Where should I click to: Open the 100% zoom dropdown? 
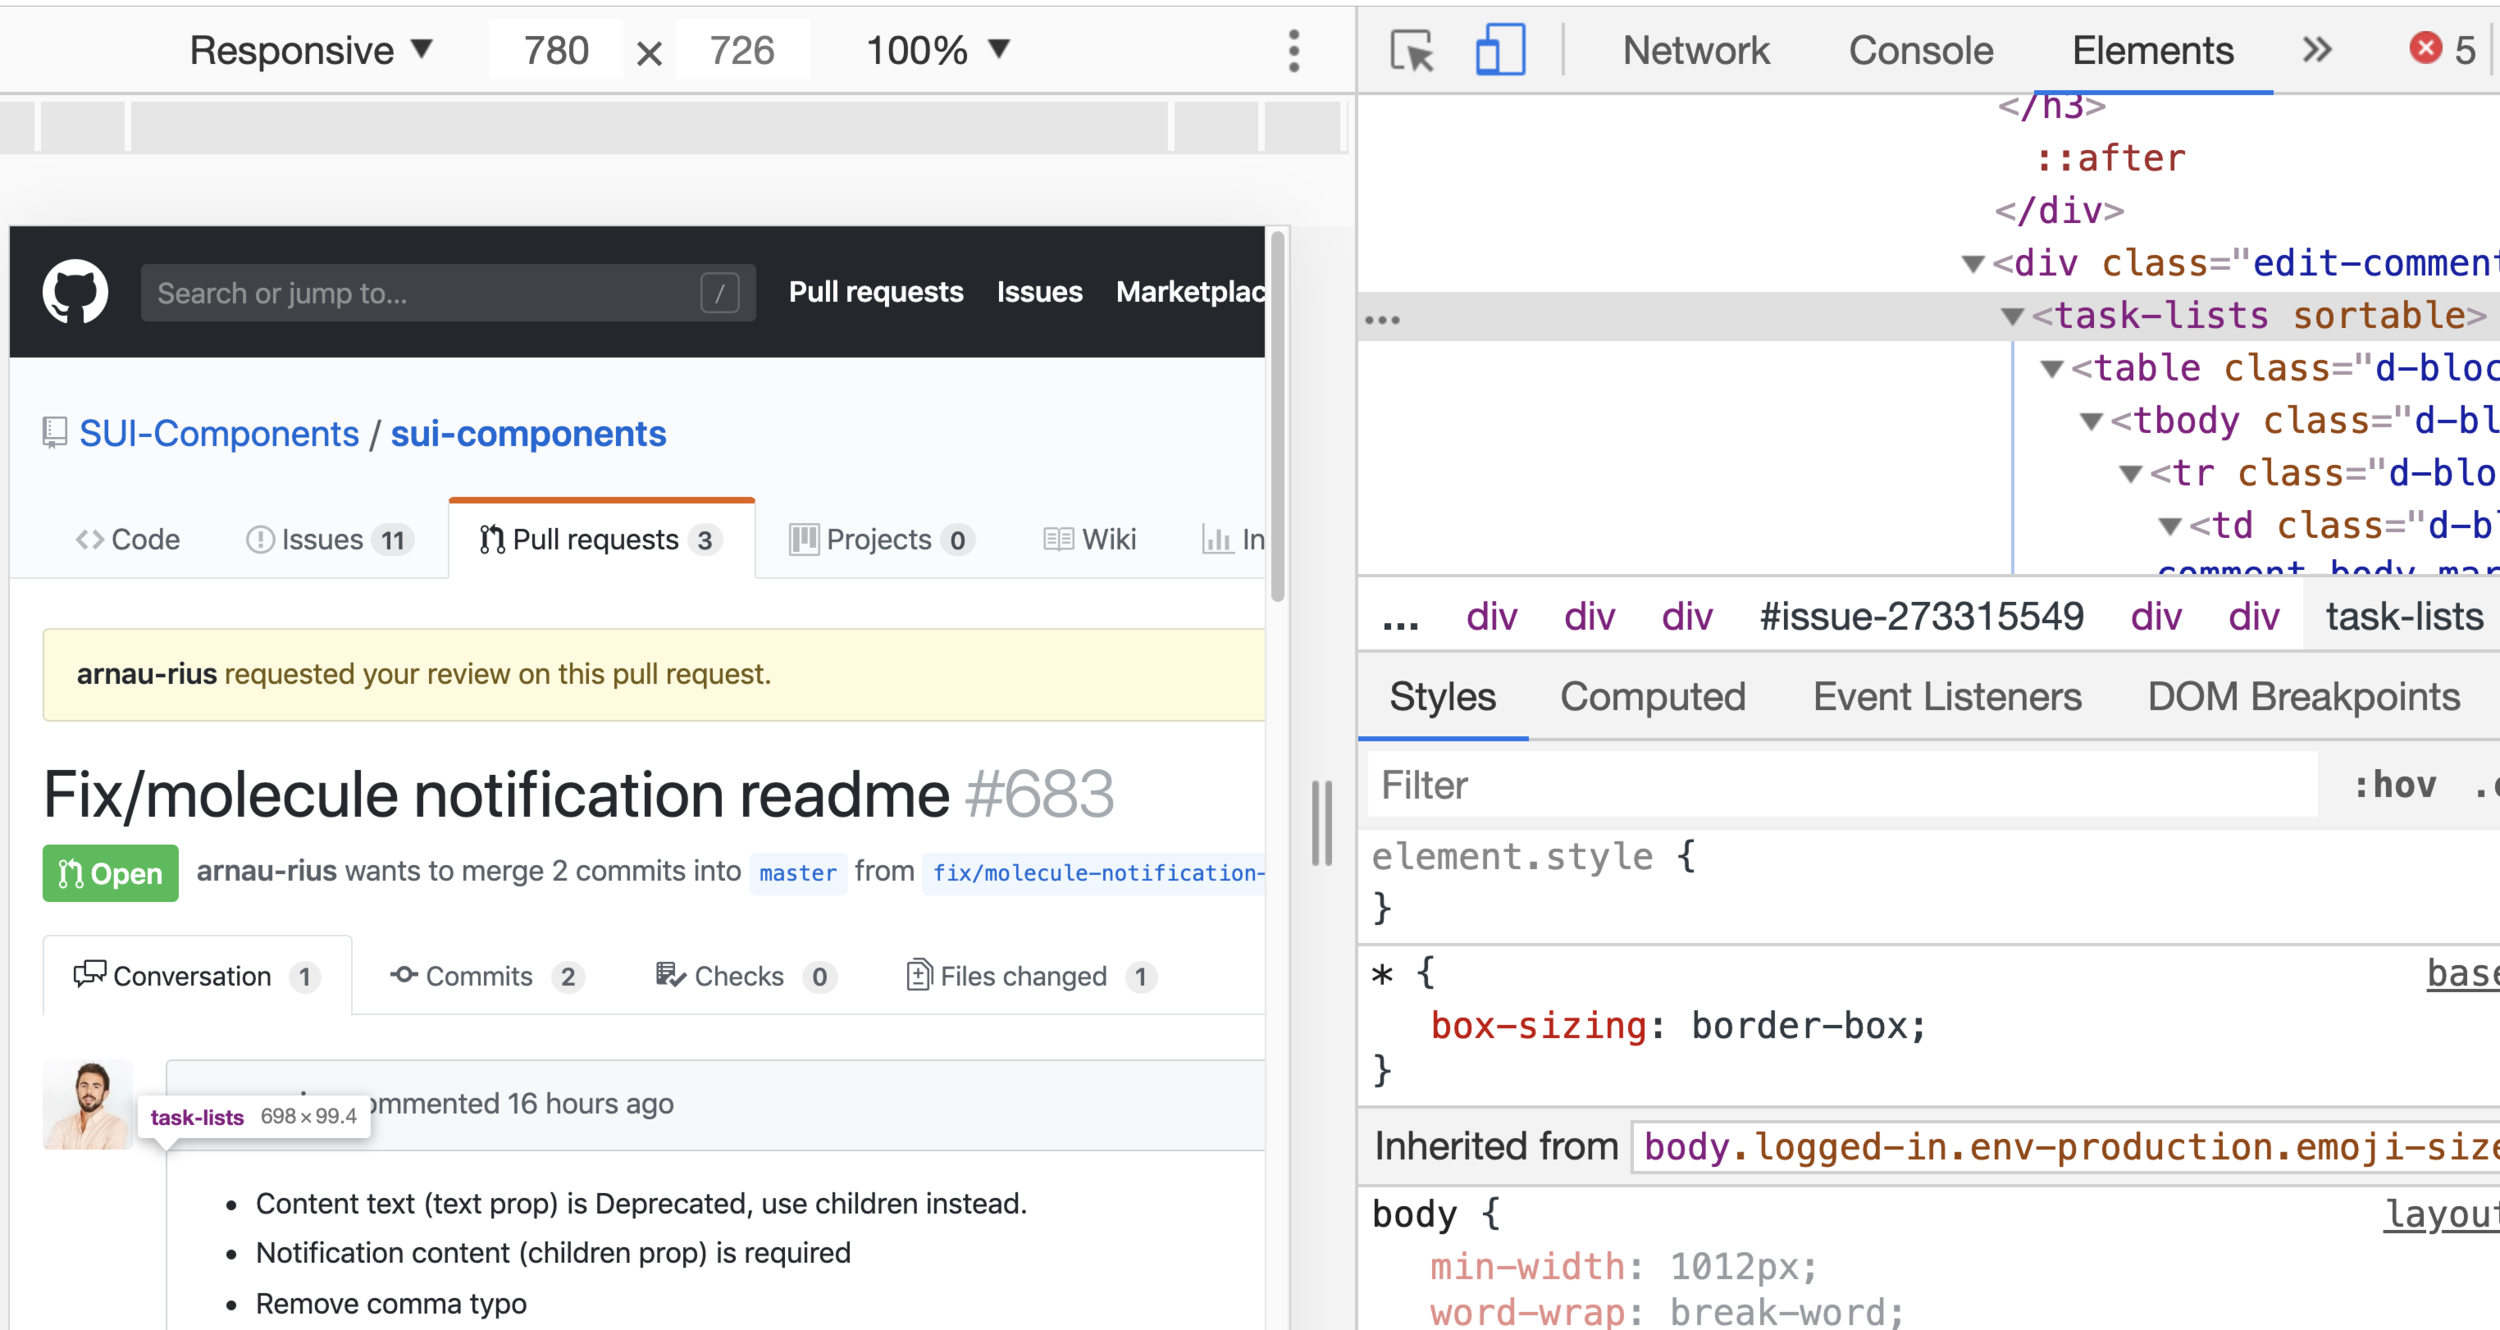(937, 50)
